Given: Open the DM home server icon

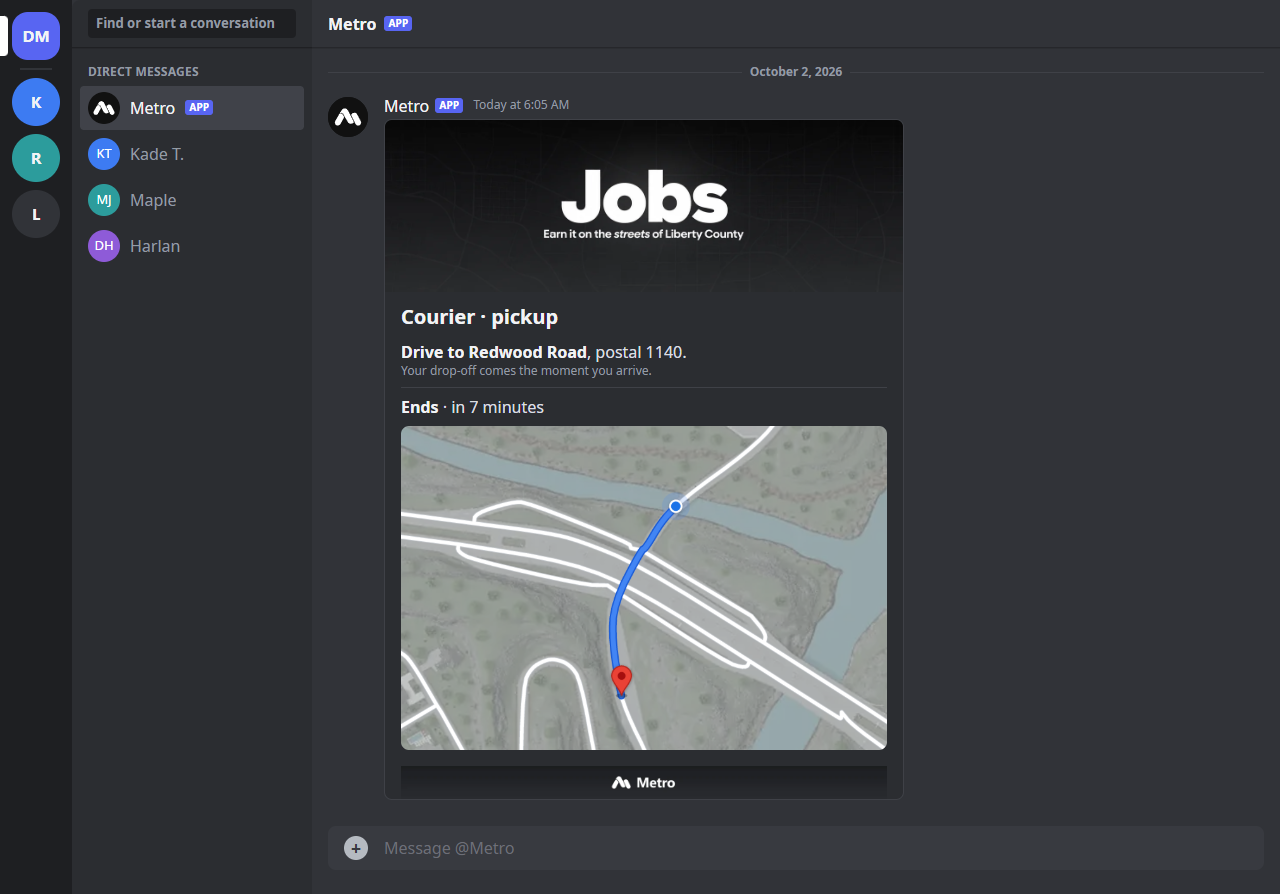Looking at the screenshot, I should [36, 36].
